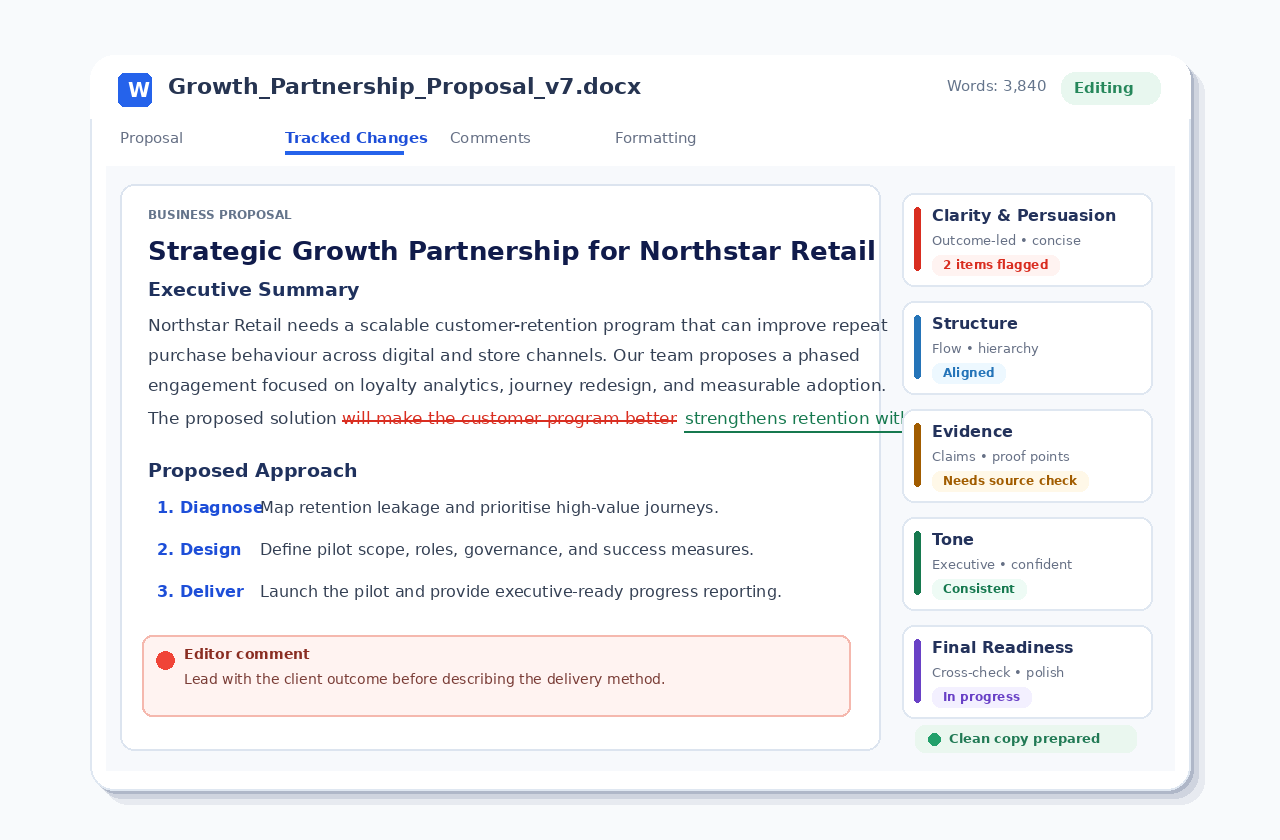Image resolution: width=1280 pixels, height=840 pixels.
Task: Switch to the Tracked Changes tab
Action: [x=356, y=138]
